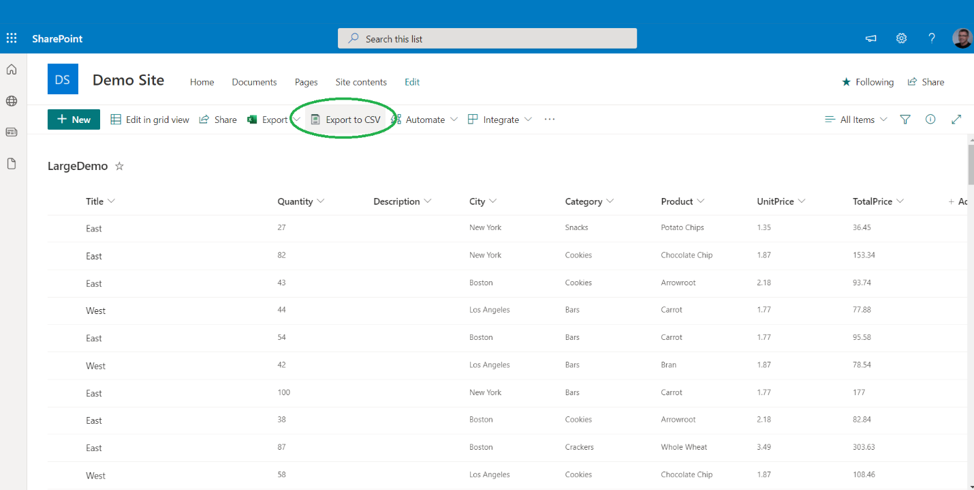Viewport: 974px width, 490px height.
Task: Open the Documents navigation tab
Action: pos(254,82)
